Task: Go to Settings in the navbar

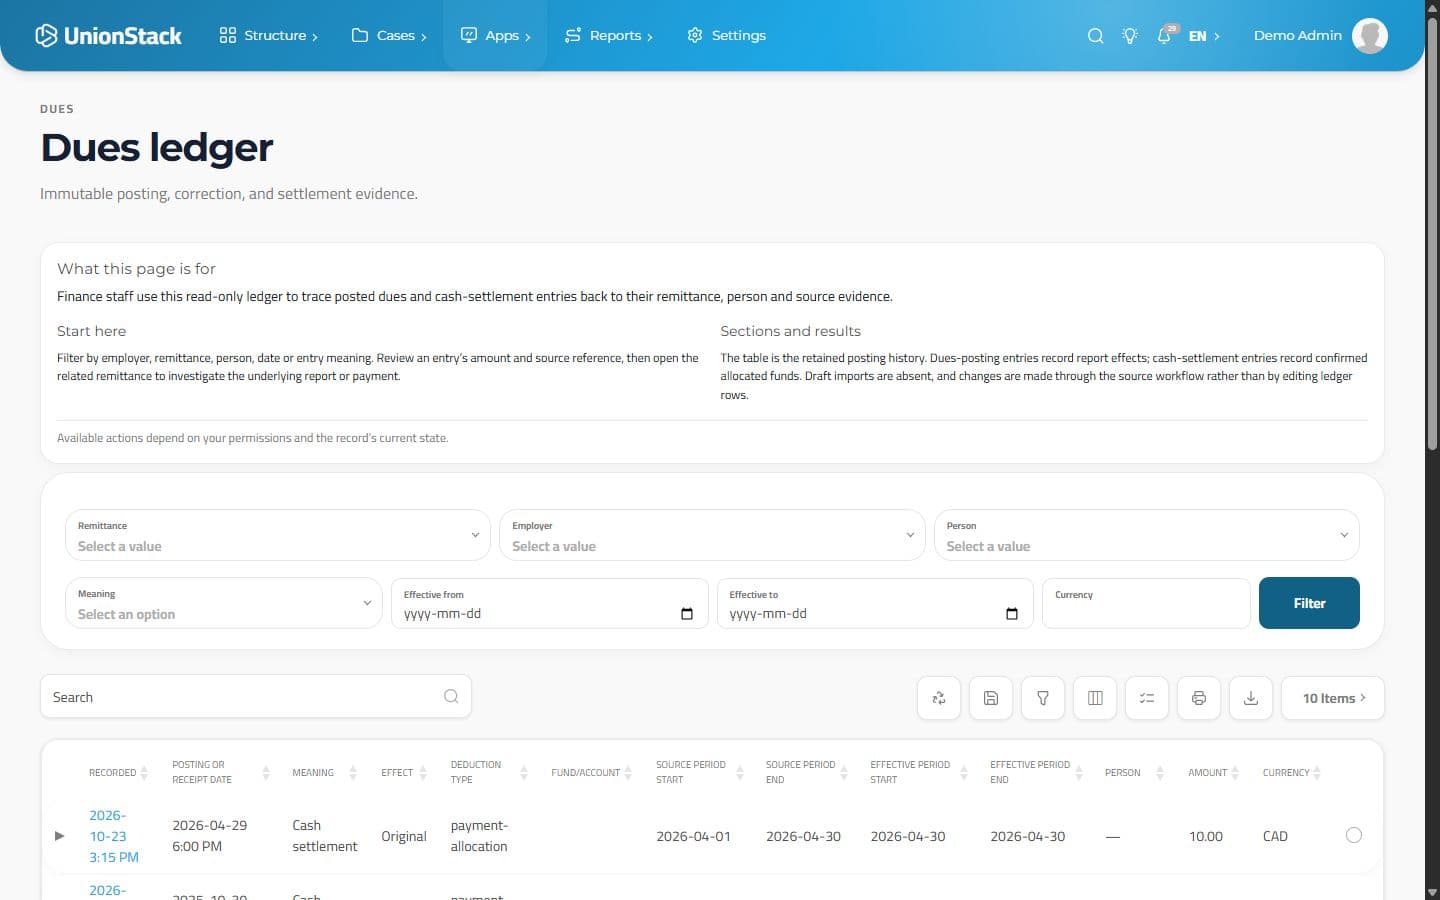Action: click(726, 36)
